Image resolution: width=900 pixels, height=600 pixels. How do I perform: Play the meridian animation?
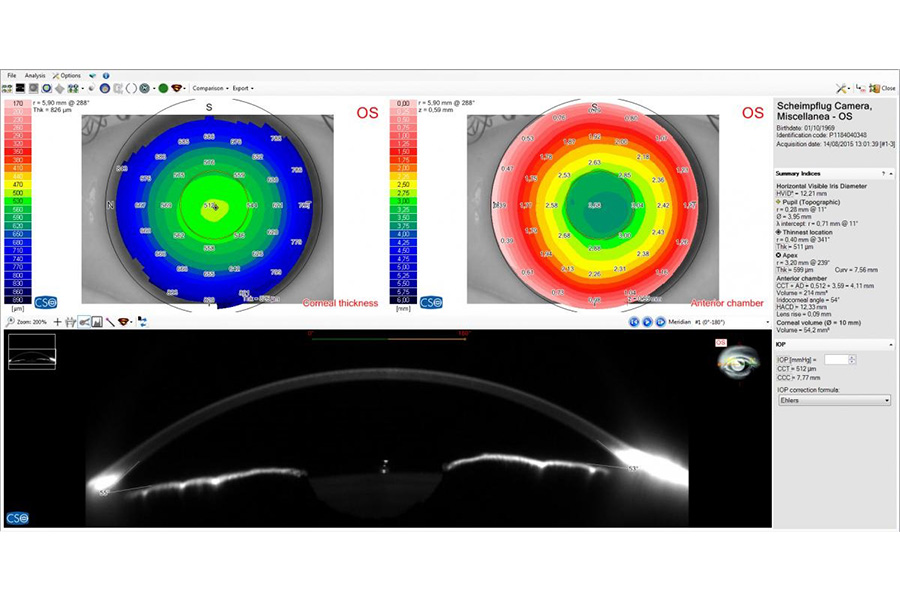[647, 322]
